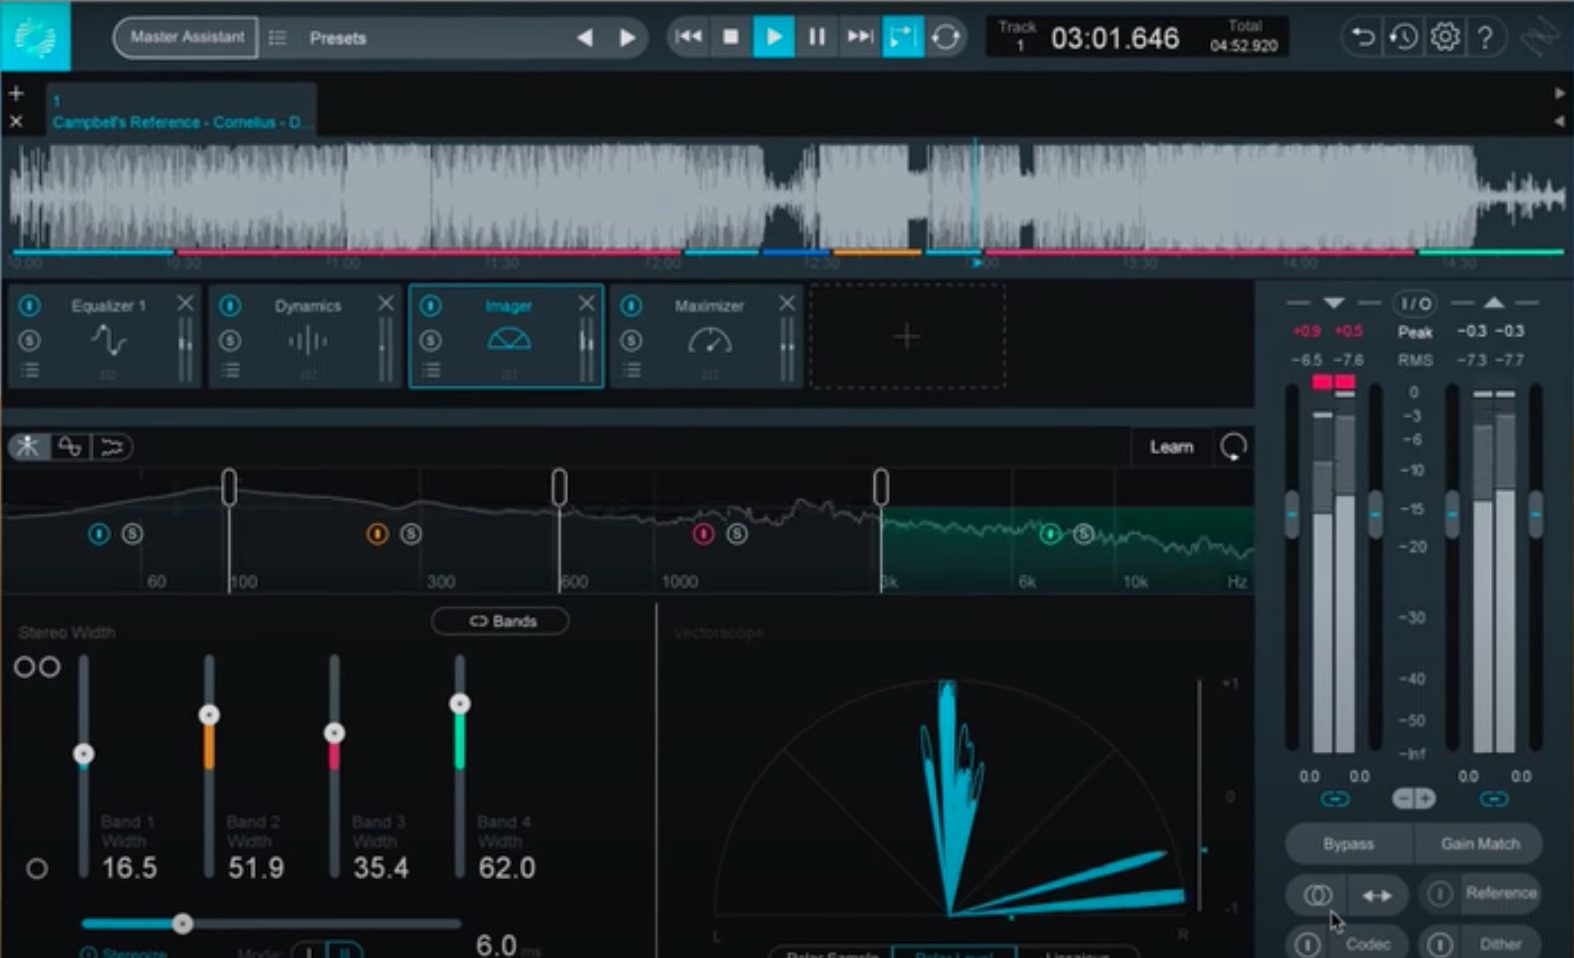
Task: Remove the Maximizer module with X
Action: pos(787,303)
